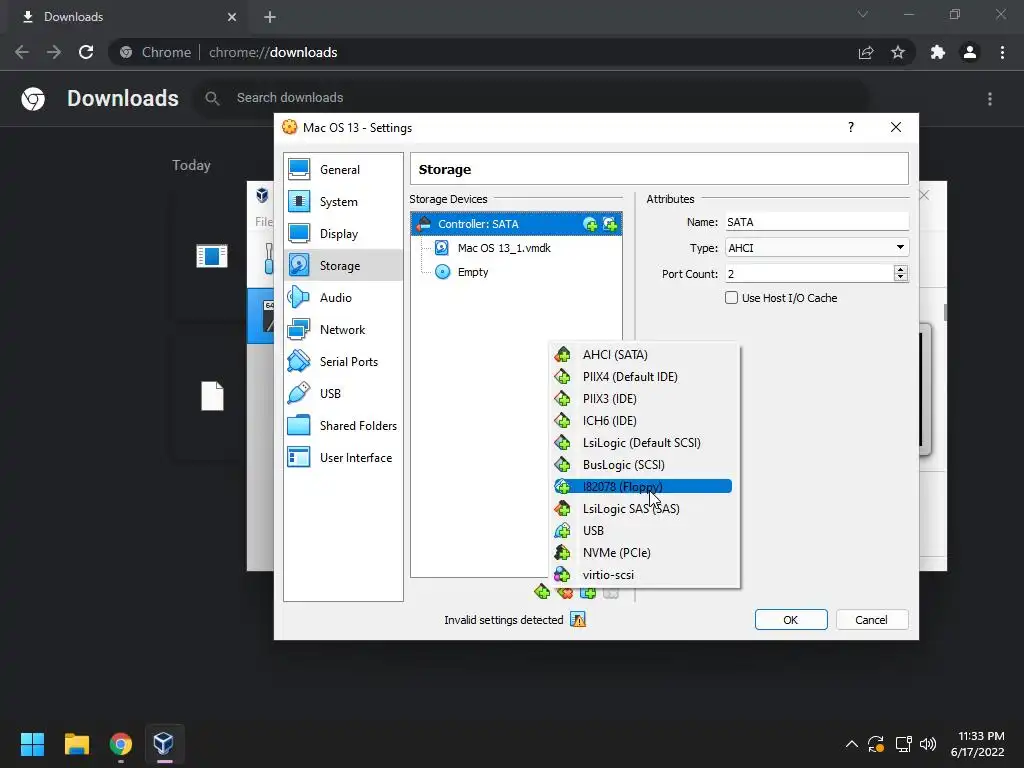Open the Network settings category
The height and width of the screenshot is (768, 1024).
coord(343,330)
